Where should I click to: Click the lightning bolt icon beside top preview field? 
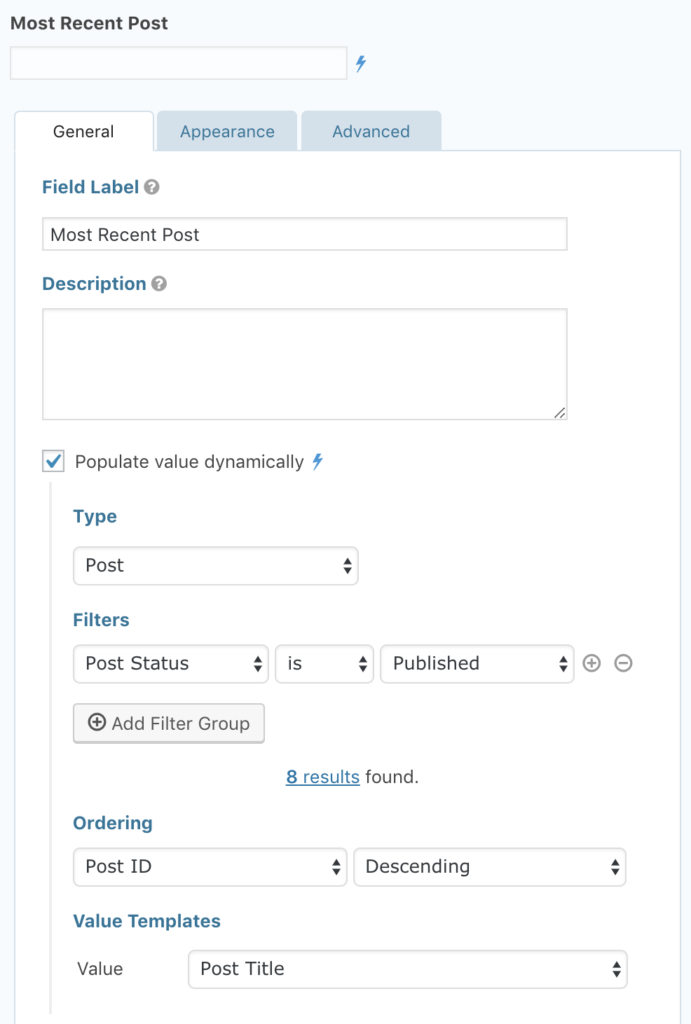point(361,64)
